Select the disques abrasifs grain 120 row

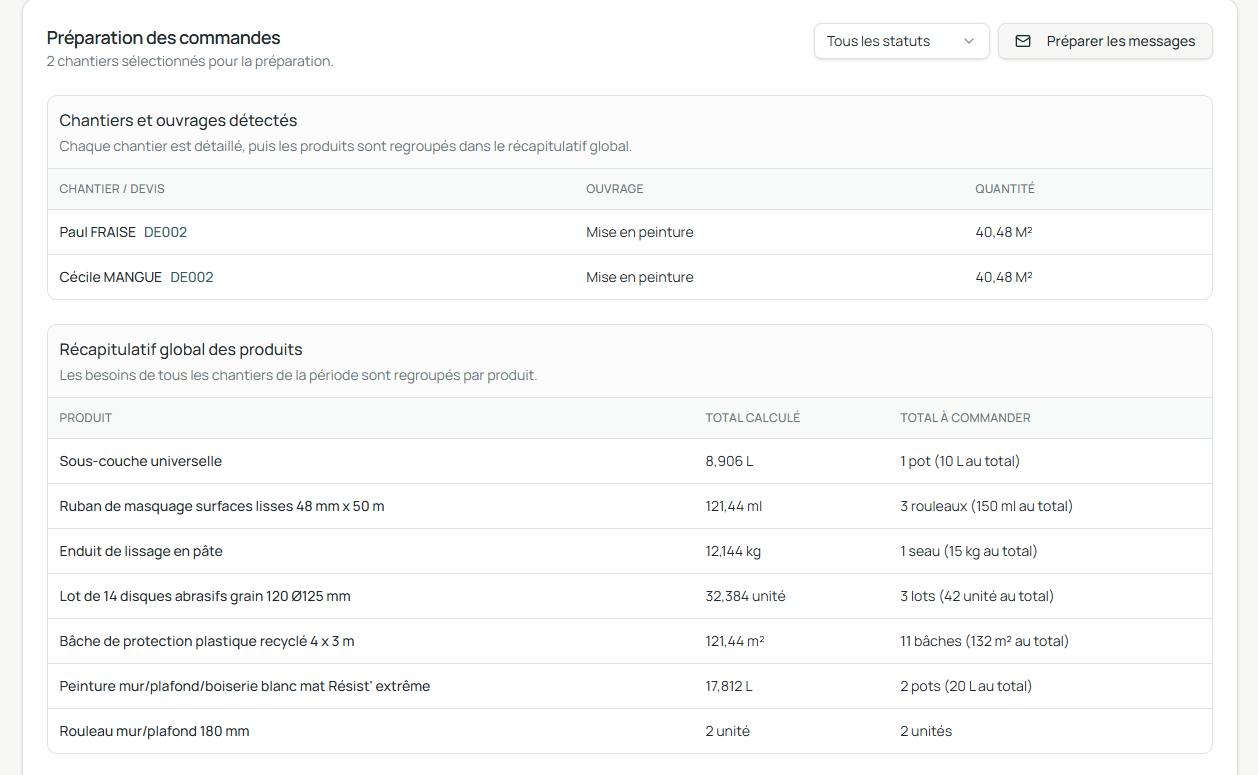(x=630, y=596)
